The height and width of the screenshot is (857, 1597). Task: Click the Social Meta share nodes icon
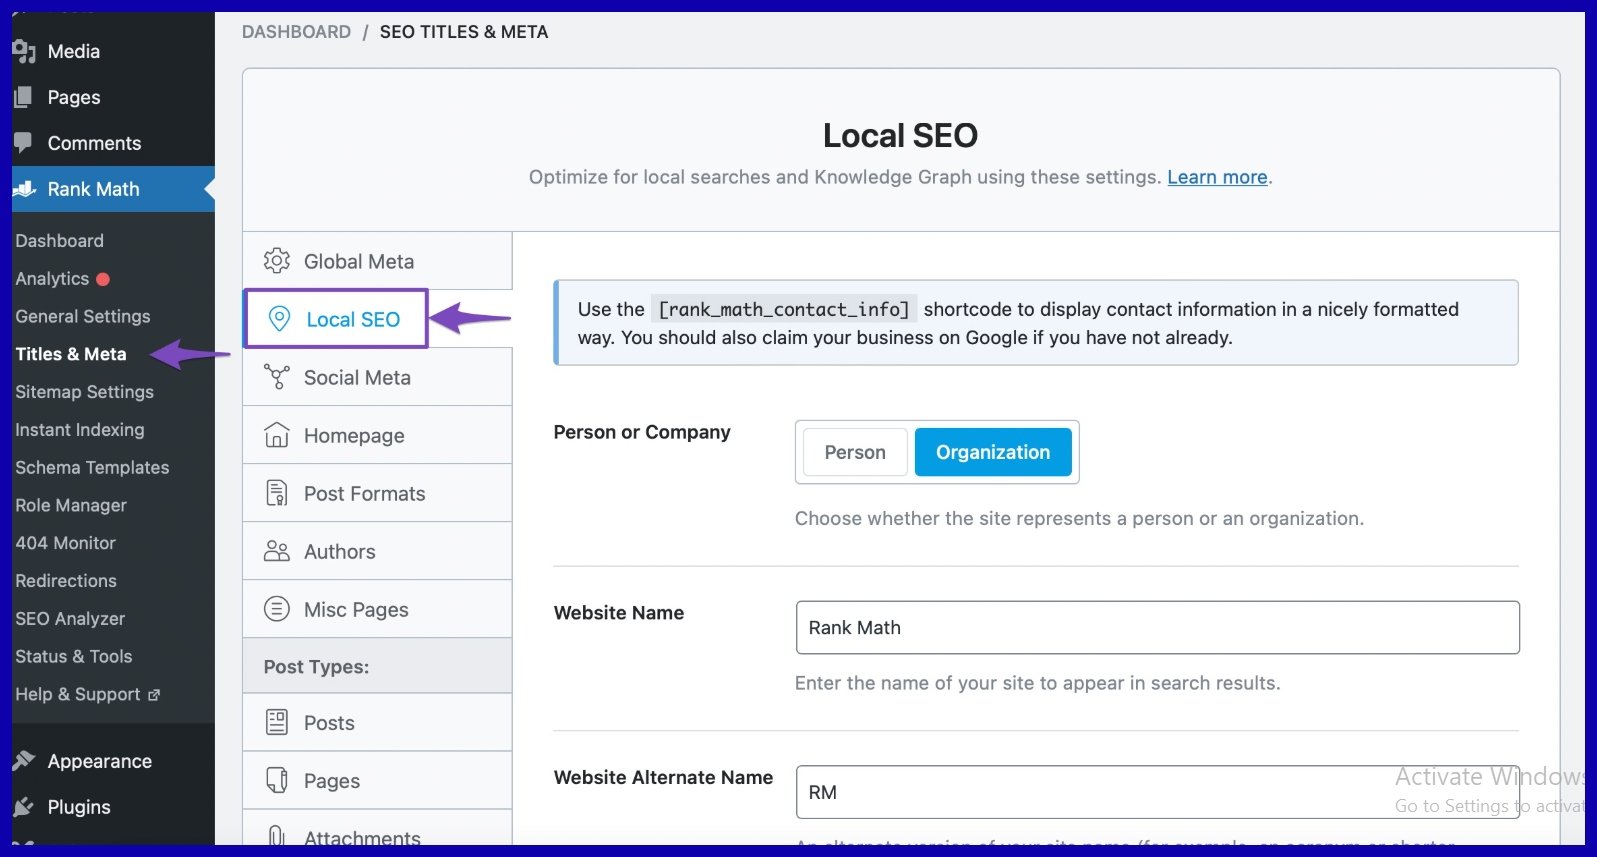click(277, 377)
